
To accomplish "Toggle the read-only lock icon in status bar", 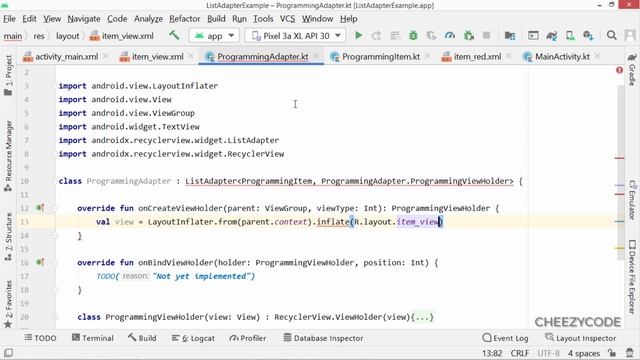I will (x=611, y=353).
